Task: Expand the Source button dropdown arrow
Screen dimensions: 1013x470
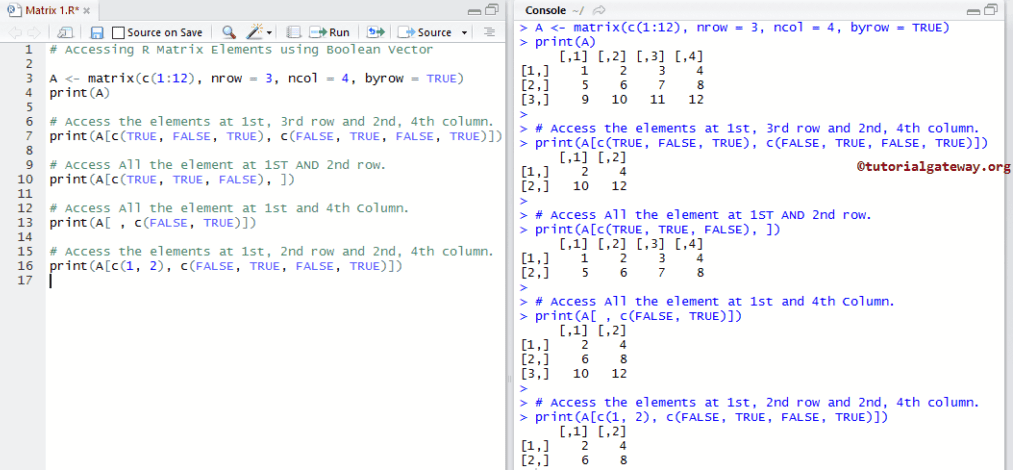Action: [465, 33]
